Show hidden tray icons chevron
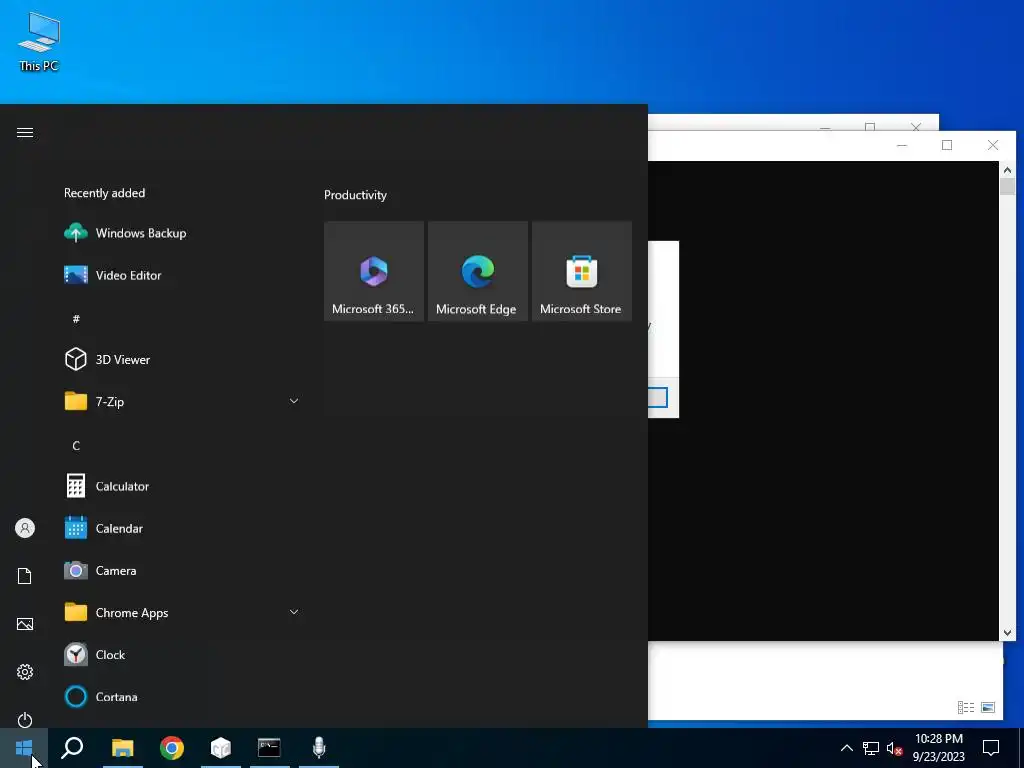 pyautogui.click(x=846, y=748)
